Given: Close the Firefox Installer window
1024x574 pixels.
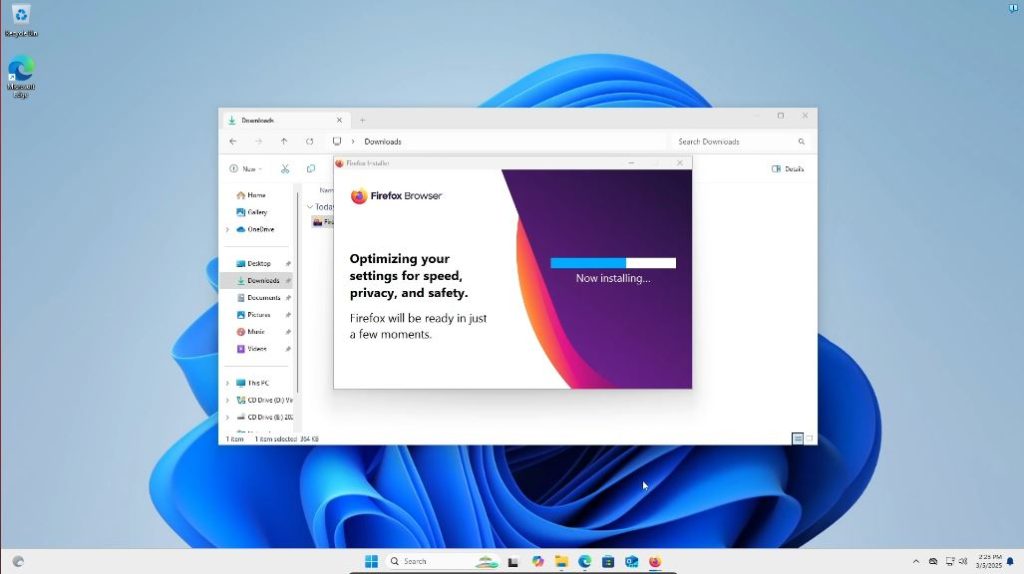Looking at the screenshot, I should point(680,163).
